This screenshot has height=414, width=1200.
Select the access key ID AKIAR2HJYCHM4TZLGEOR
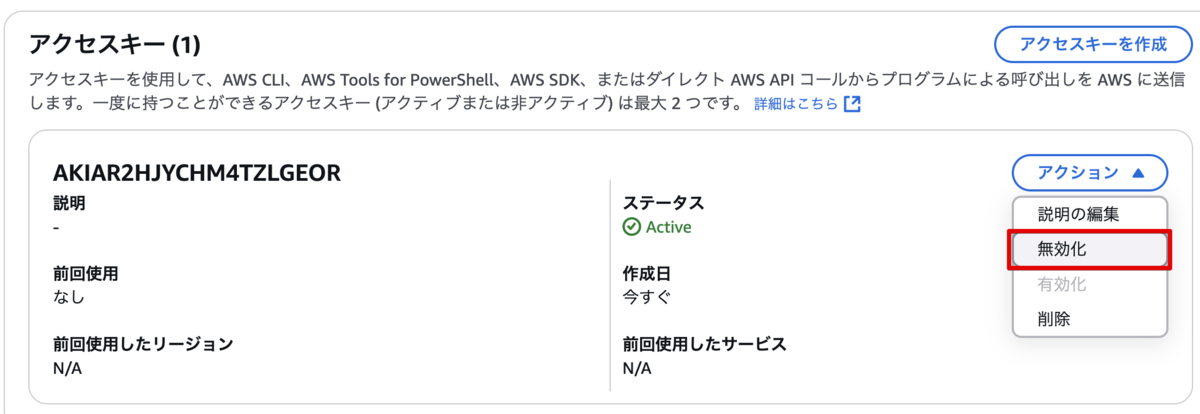(x=197, y=173)
